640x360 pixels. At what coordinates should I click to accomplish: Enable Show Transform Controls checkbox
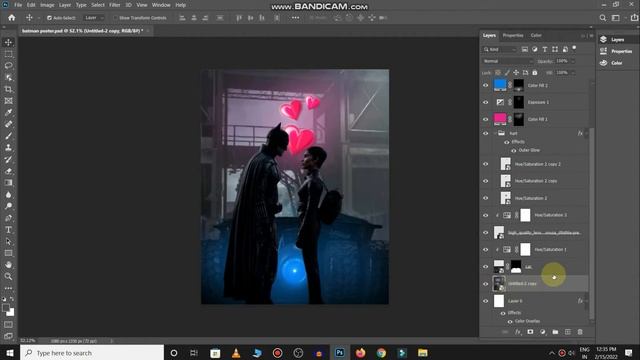coord(115,18)
